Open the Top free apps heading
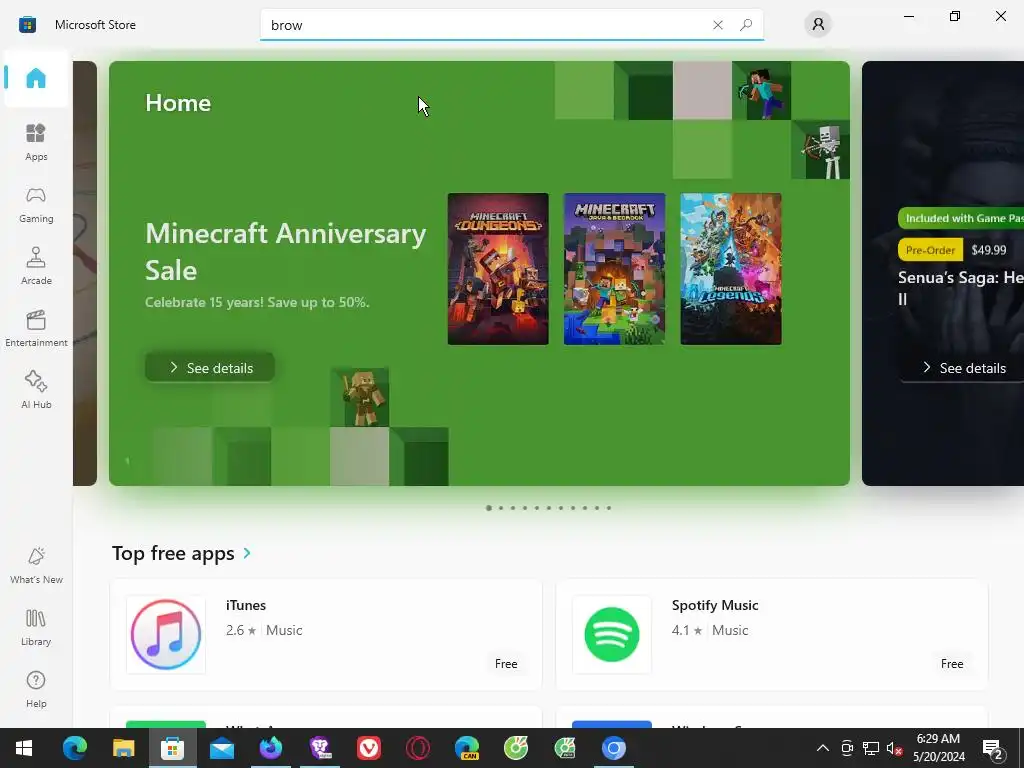This screenshot has width=1024, height=768. coord(173,553)
